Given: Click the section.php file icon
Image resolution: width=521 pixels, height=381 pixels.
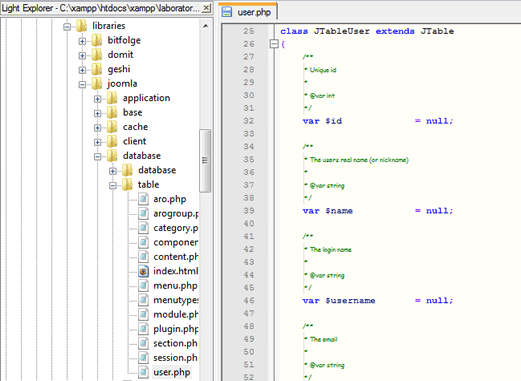Looking at the screenshot, I should 143,343.
